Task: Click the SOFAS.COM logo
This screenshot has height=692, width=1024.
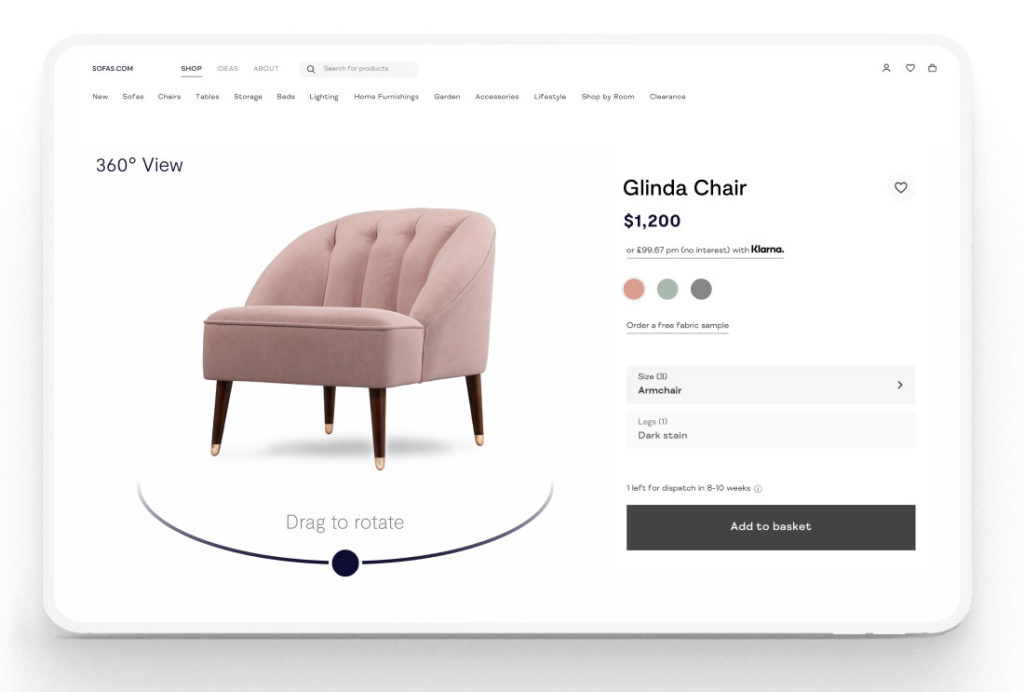Action: coord(112,69)
